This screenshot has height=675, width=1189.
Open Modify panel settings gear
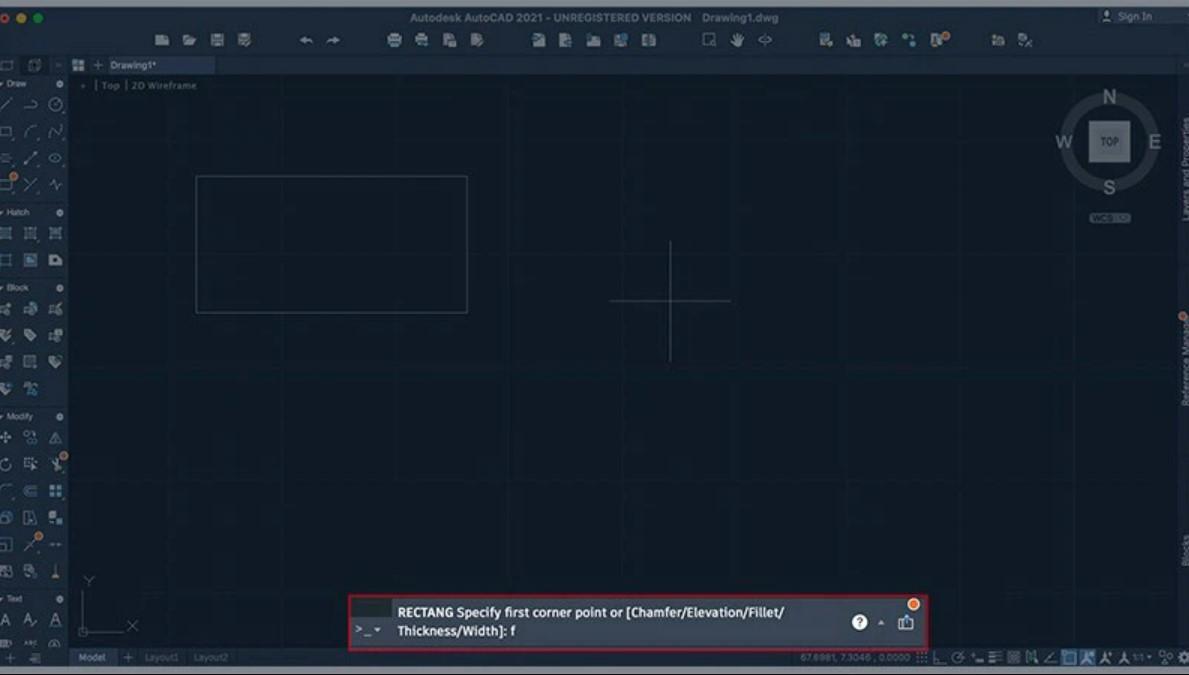(59, 417)
